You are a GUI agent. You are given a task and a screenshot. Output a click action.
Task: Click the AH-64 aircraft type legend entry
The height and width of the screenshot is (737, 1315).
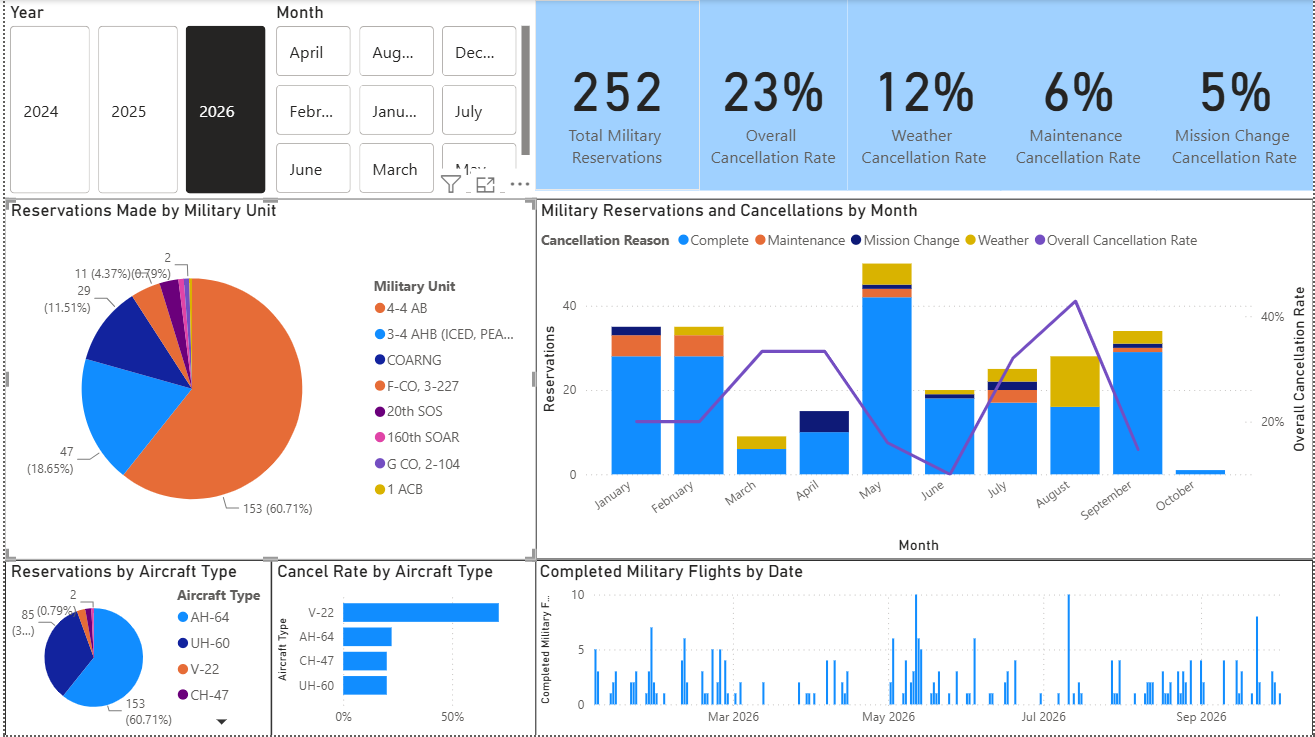[203, 618]
